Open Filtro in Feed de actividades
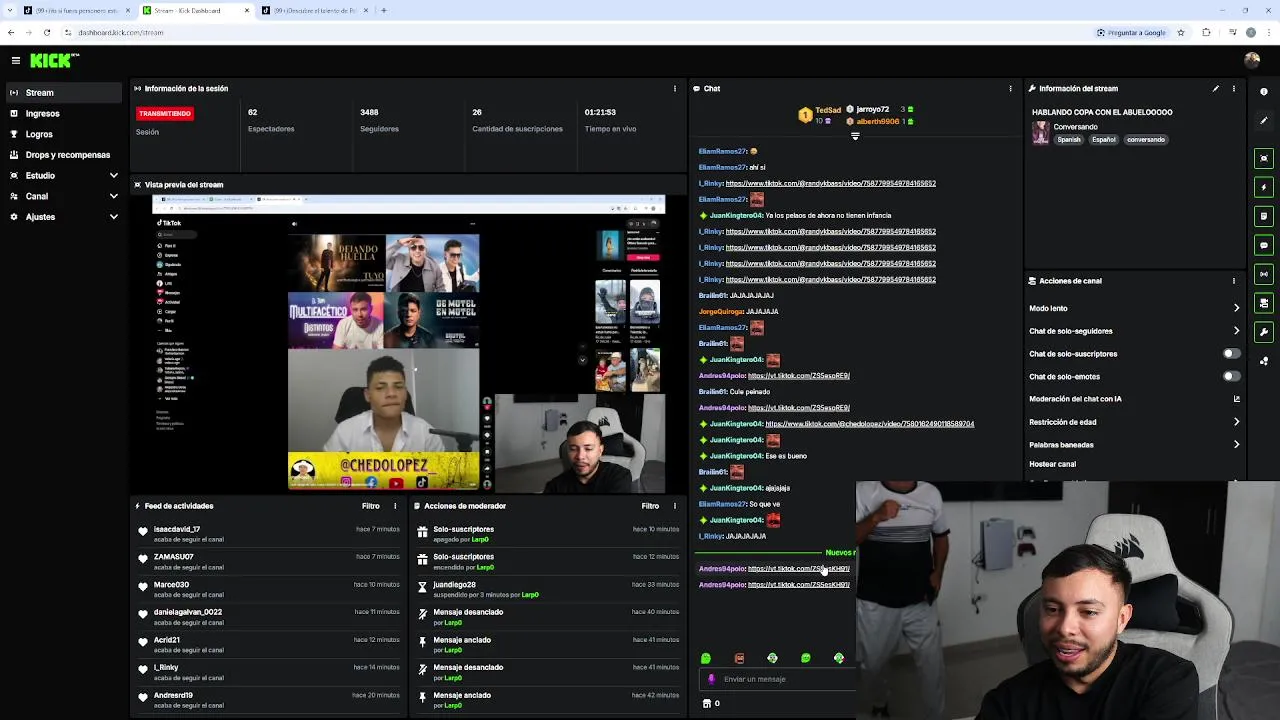 click(370, 506)
